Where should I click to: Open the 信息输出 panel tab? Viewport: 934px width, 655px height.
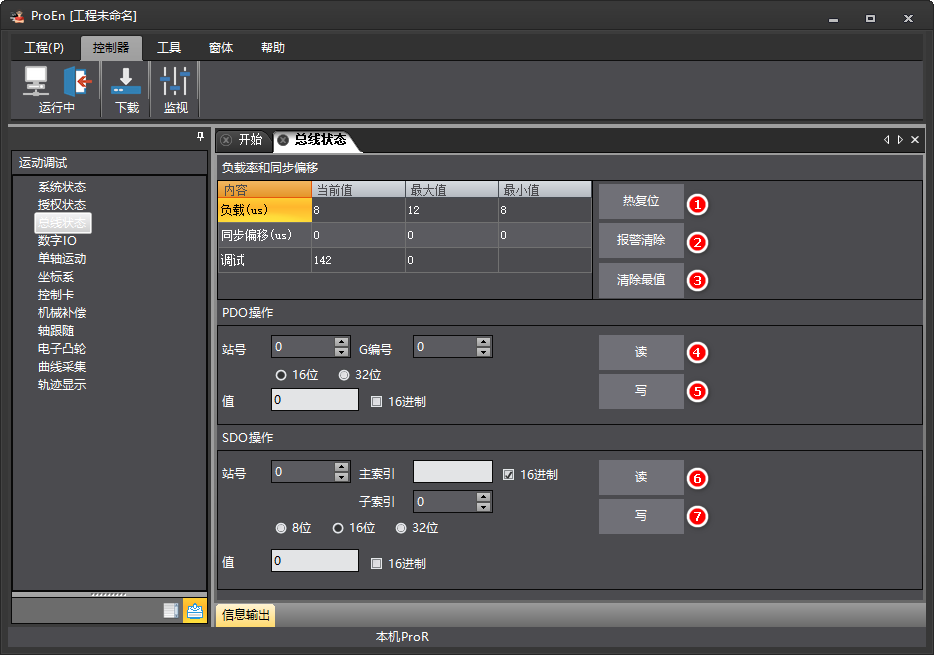tap(245, 615)
